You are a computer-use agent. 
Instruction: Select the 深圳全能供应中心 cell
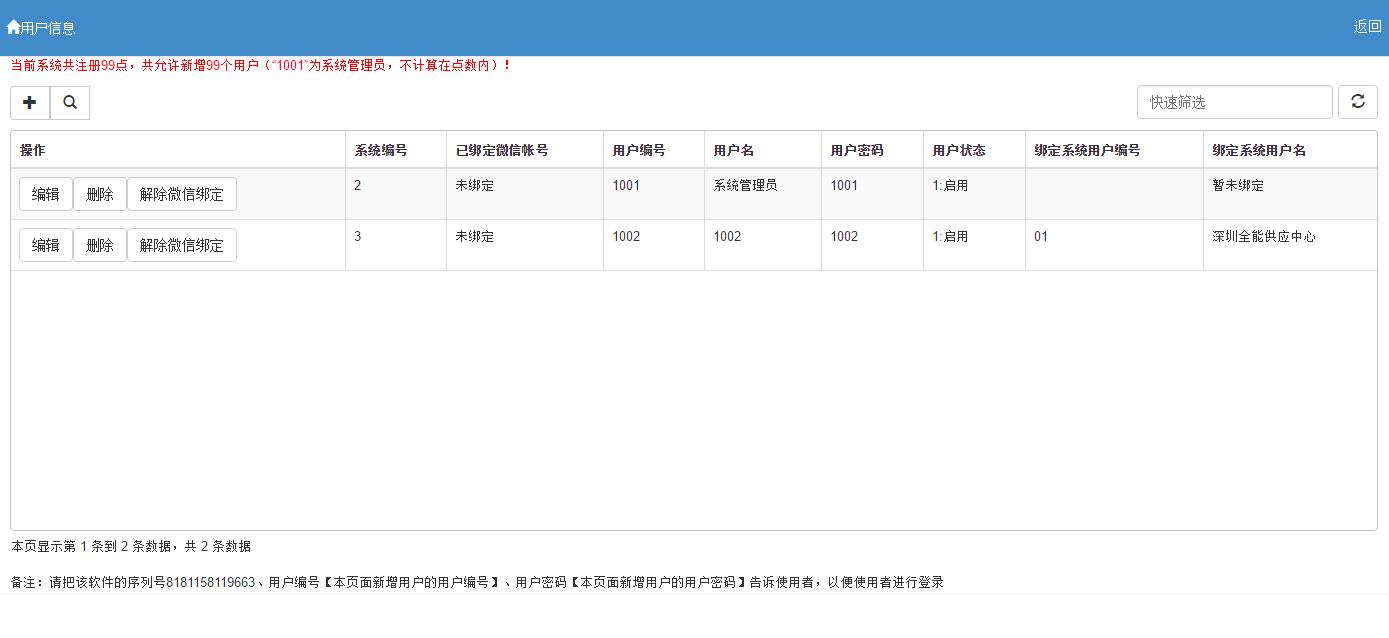(1264, 237)
